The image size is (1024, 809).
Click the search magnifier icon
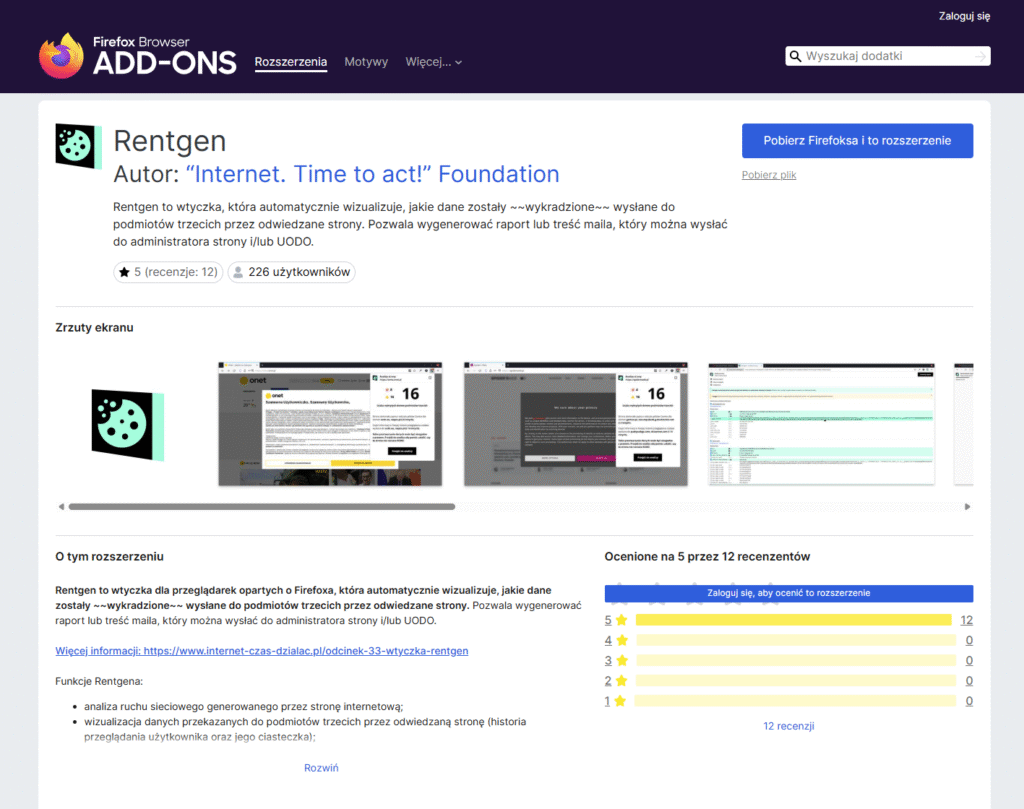(795, 57)
